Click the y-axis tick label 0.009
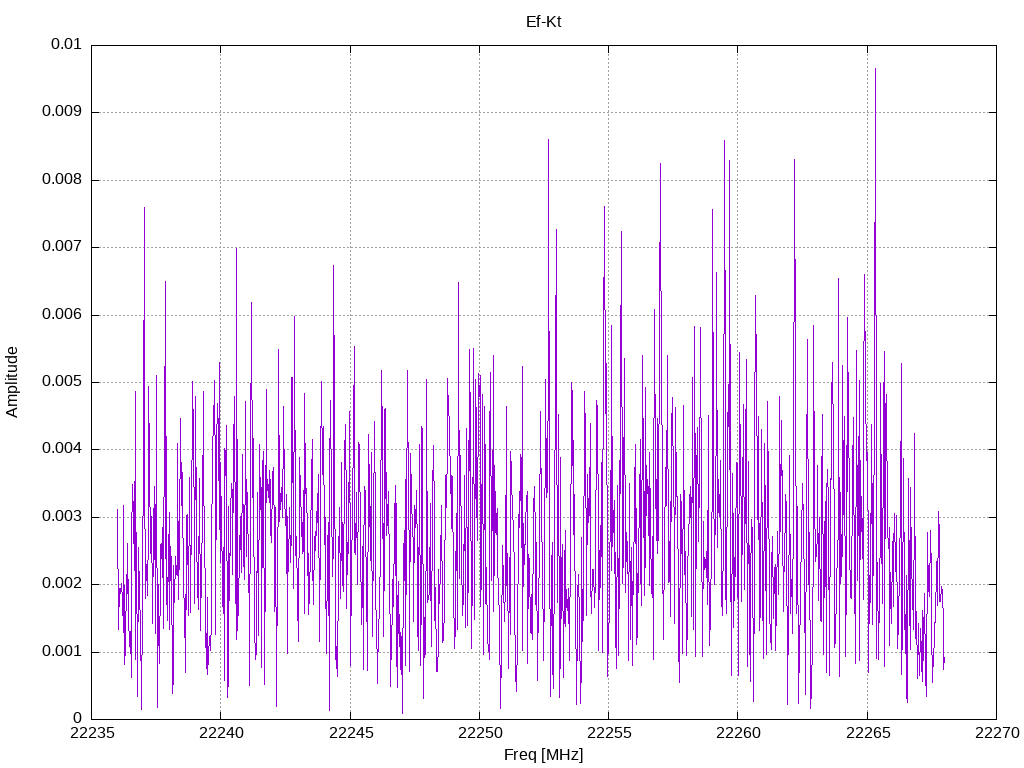This screenshot has width=1024, height=768. click(62, 111)
